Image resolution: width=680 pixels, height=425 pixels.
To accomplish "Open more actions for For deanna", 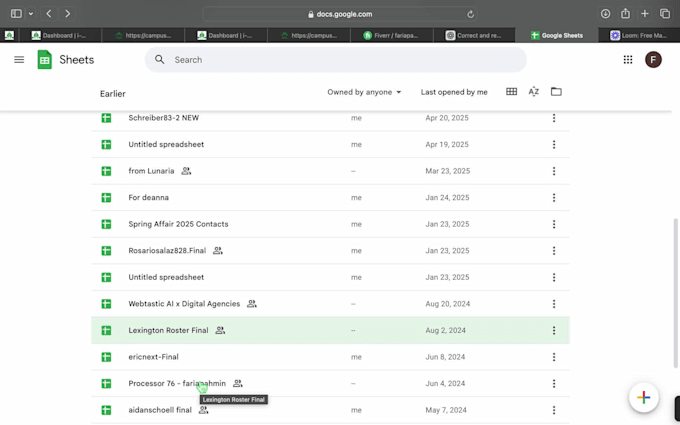I will coord(554,198).
